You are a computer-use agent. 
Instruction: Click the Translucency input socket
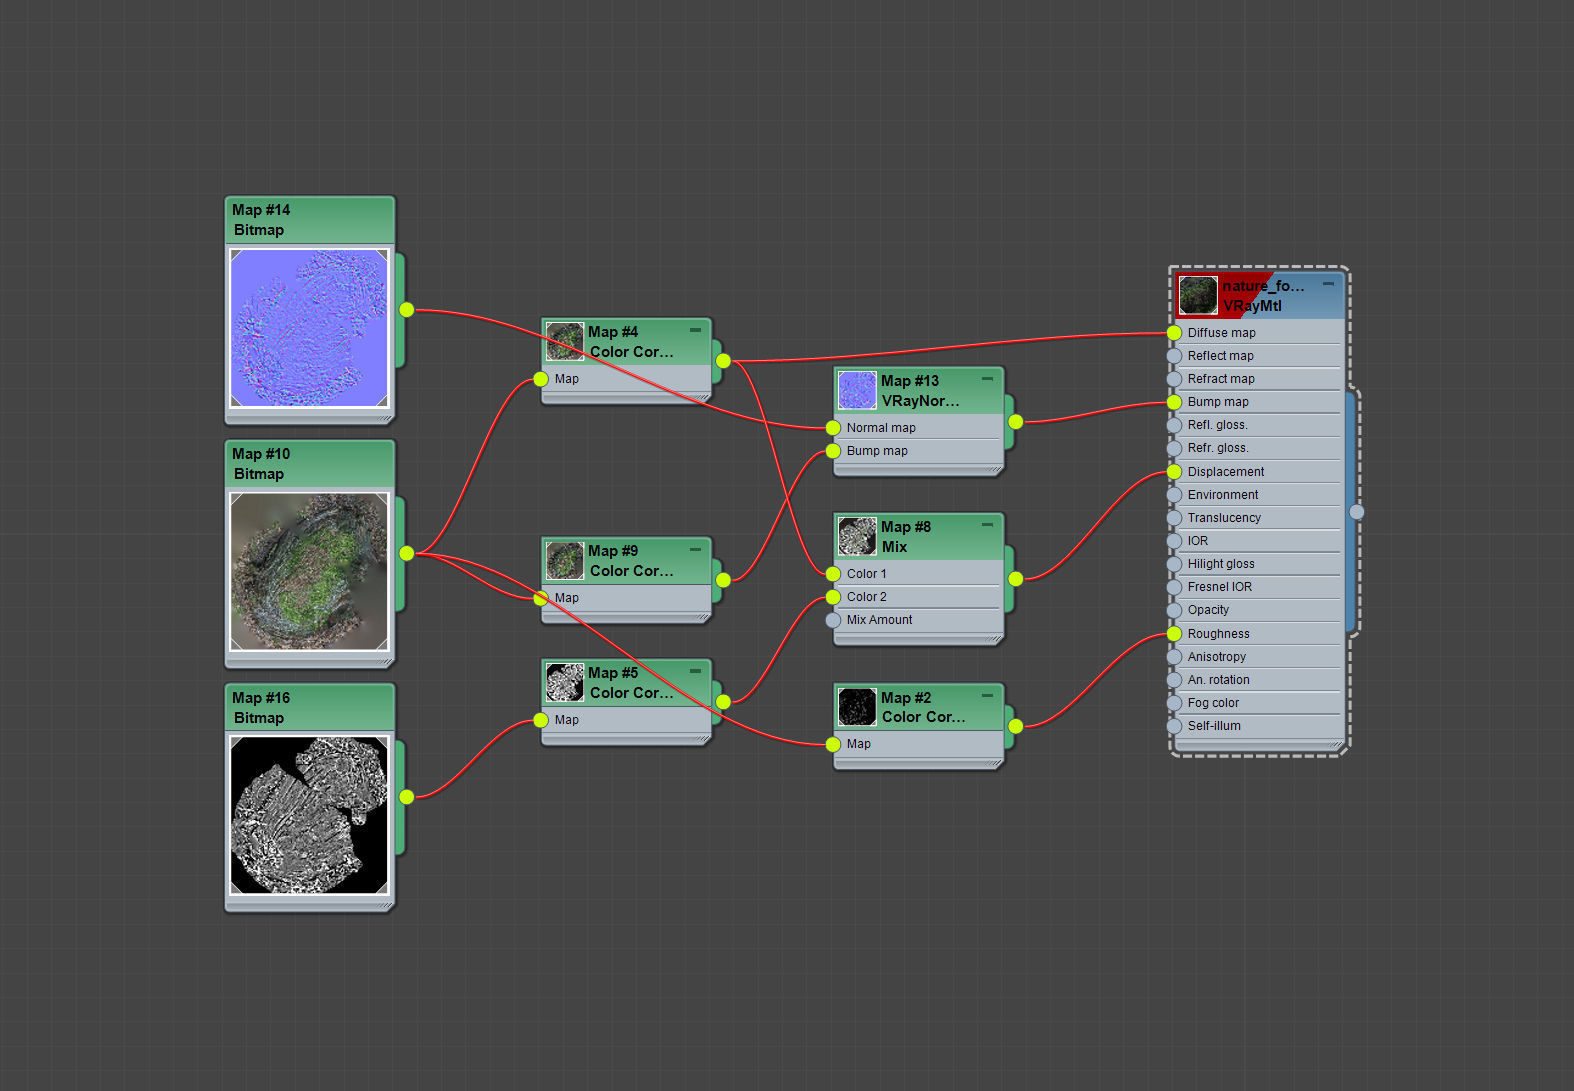pos(1174,518)
